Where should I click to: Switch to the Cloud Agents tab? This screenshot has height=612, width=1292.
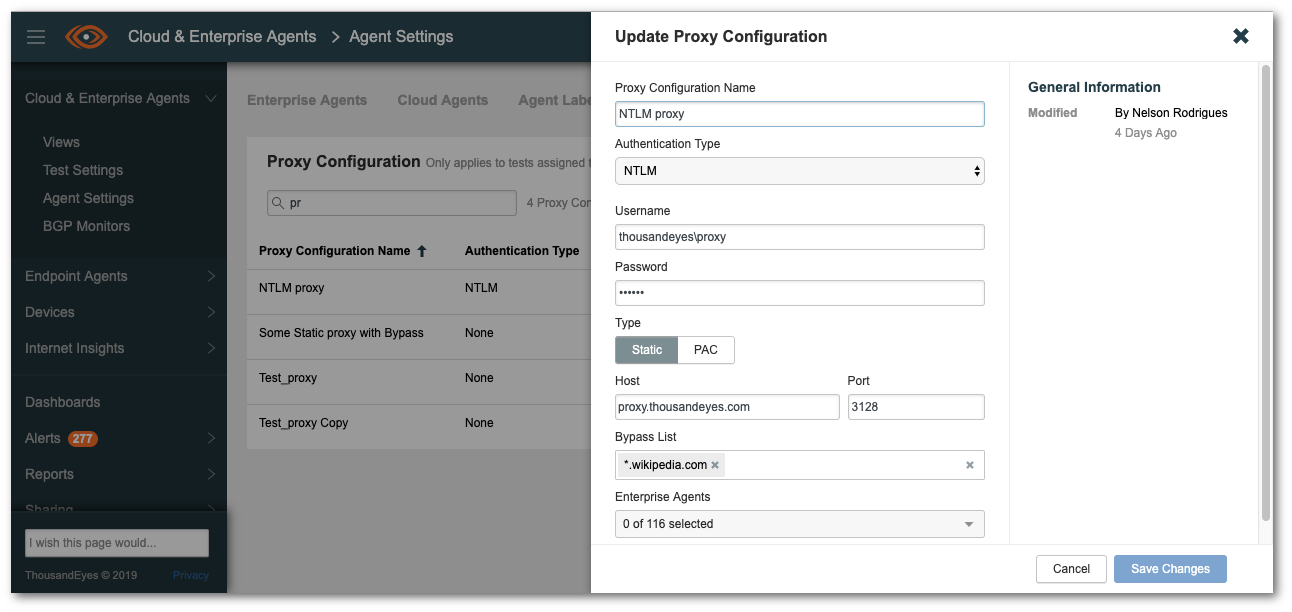[443, 100]
